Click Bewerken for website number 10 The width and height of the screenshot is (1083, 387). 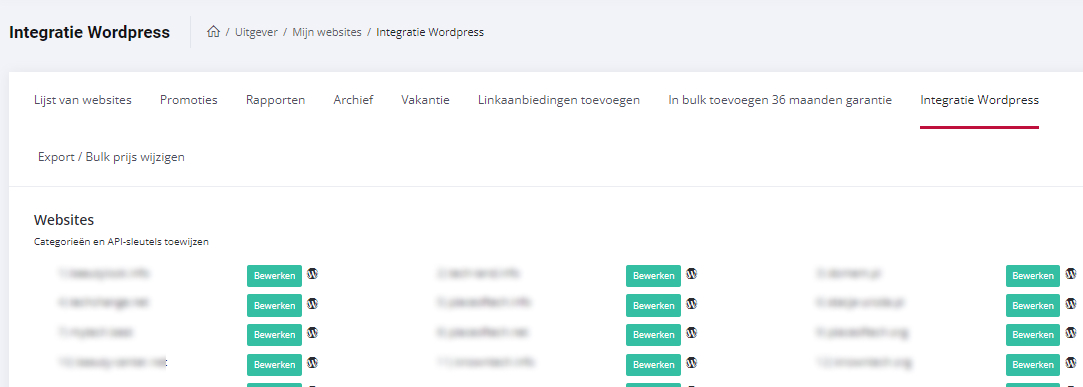pyautogui.click(x=274, y=365)
